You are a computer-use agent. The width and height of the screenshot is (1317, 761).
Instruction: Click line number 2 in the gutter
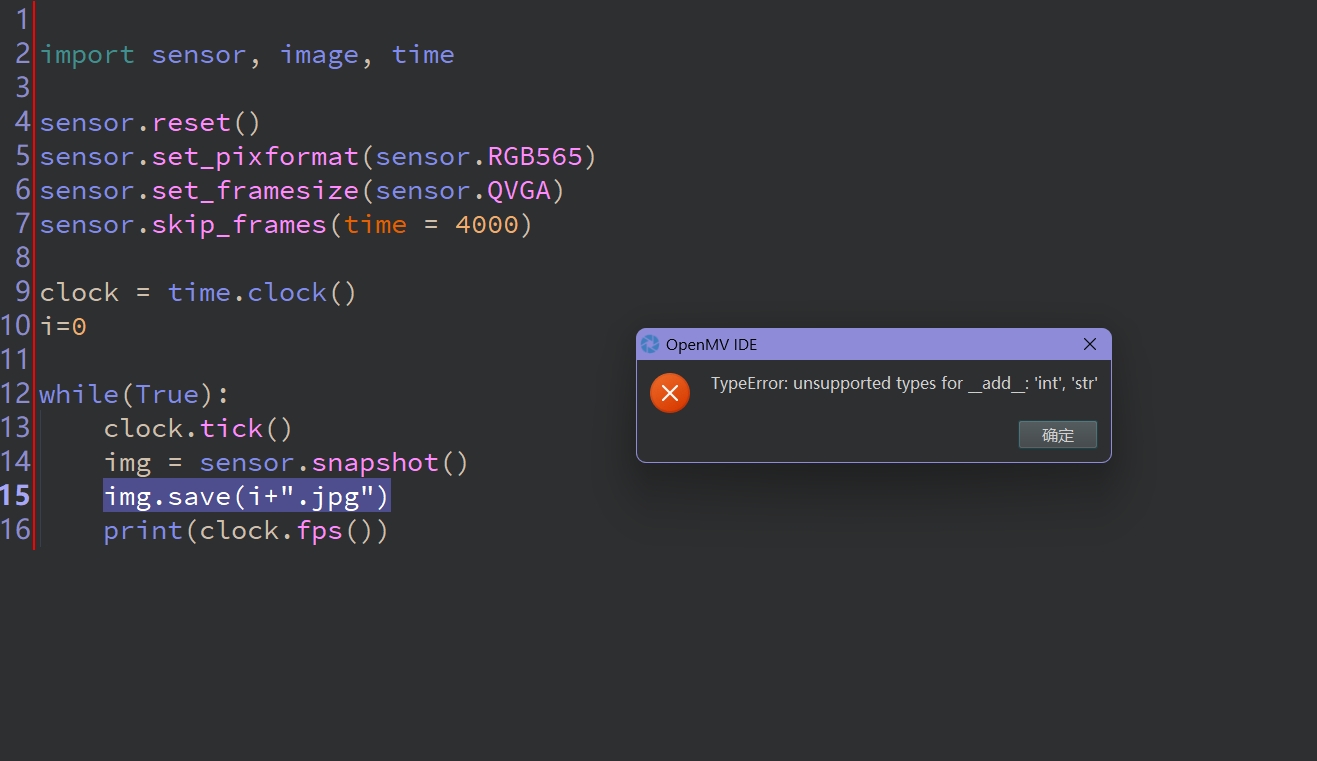(23, 54)
